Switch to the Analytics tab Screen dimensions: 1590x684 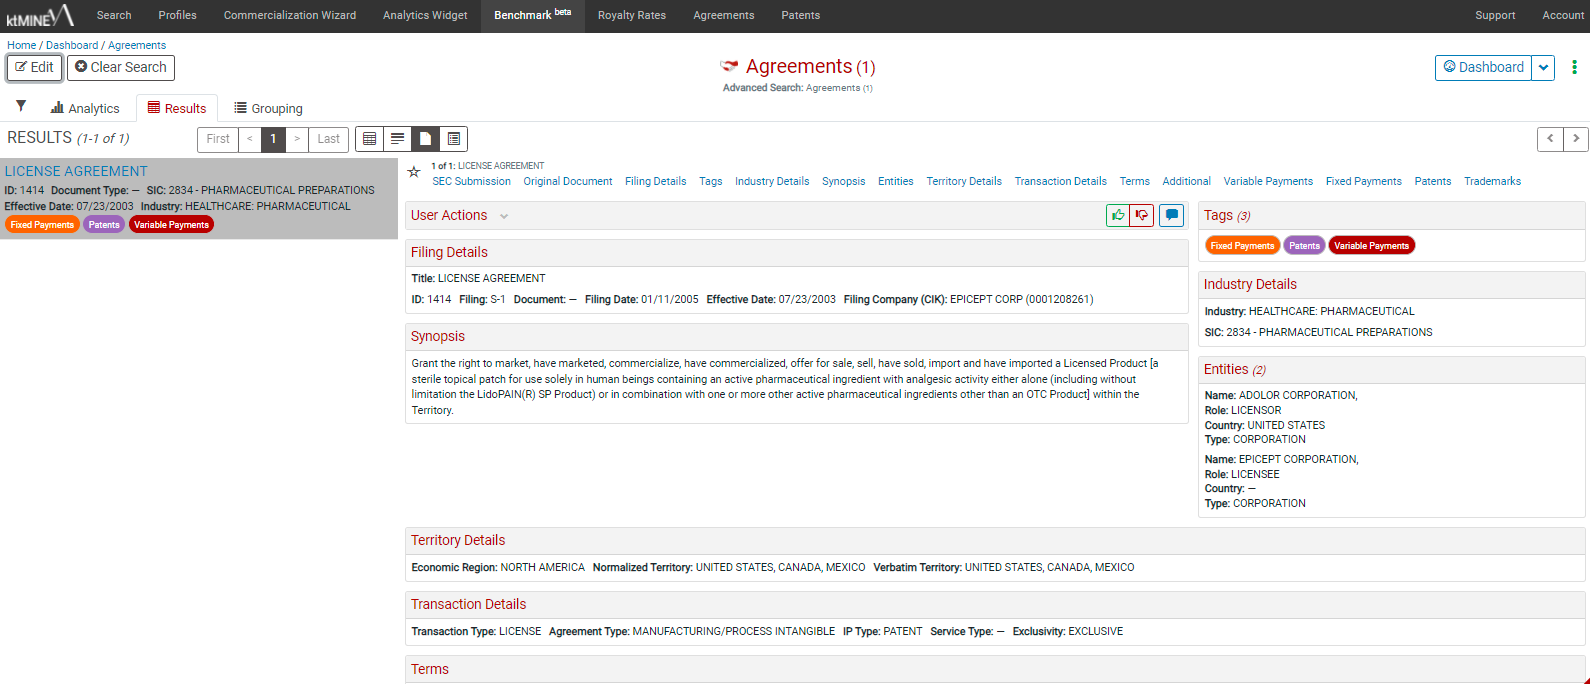tap(85, 108)
